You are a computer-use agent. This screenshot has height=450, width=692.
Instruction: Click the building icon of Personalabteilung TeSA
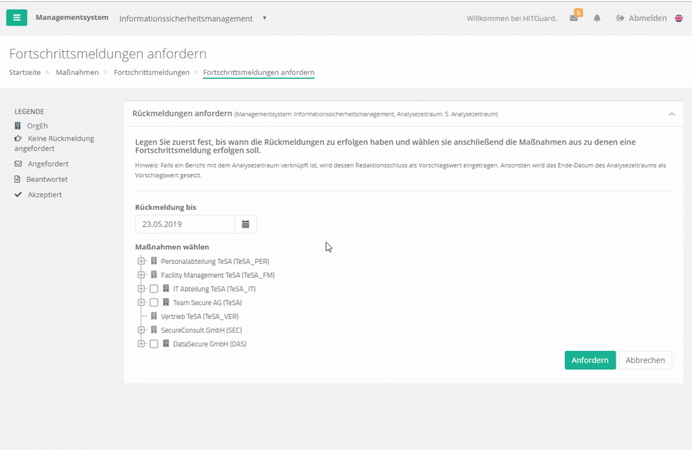pyautogui.click(x=154, y=261)
